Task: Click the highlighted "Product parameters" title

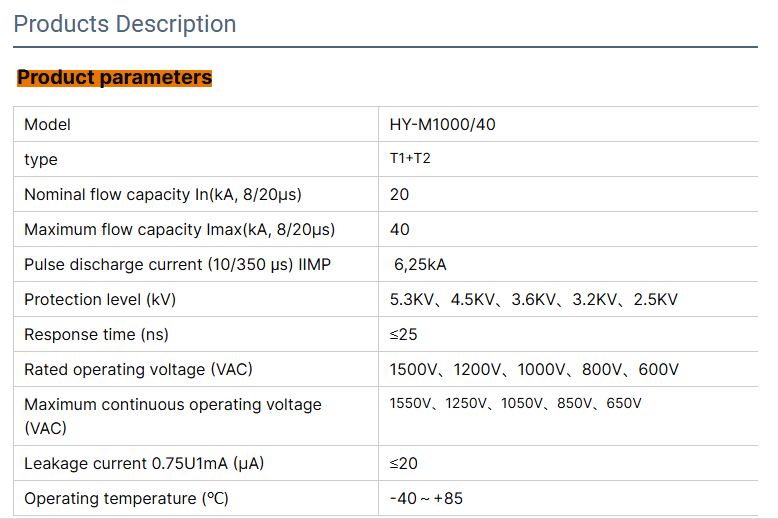Action: click(x=115, y=77)
